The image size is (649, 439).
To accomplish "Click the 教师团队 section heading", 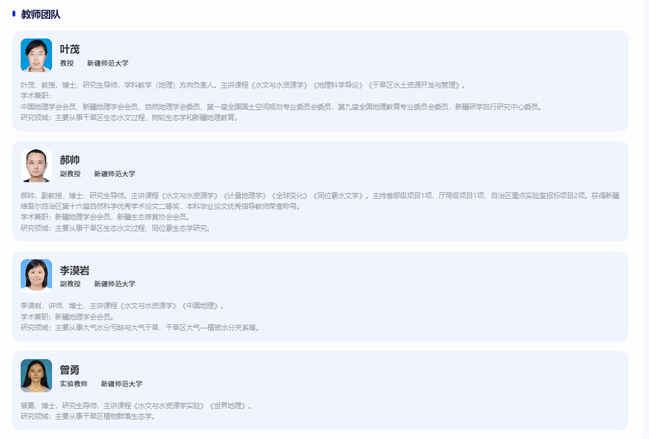I will 41,14.
